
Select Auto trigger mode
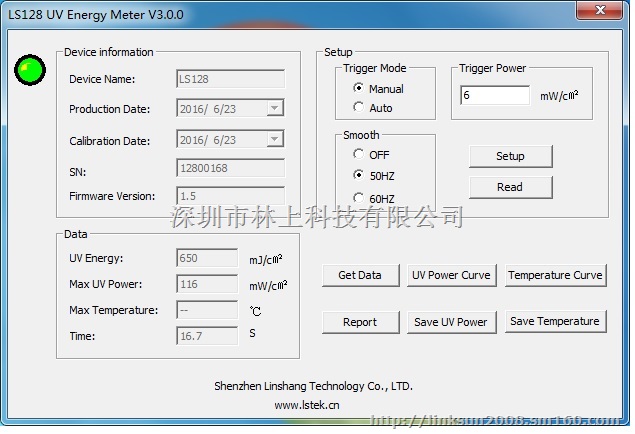pyautogui.click(x=359, y=108)
